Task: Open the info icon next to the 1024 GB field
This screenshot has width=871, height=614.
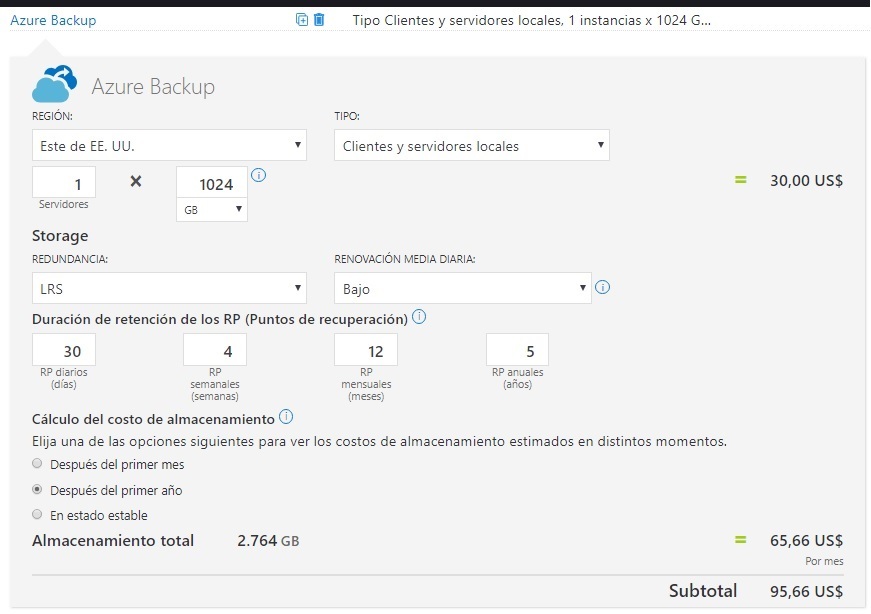Action: pyautogui.click(x=258, y=175)
